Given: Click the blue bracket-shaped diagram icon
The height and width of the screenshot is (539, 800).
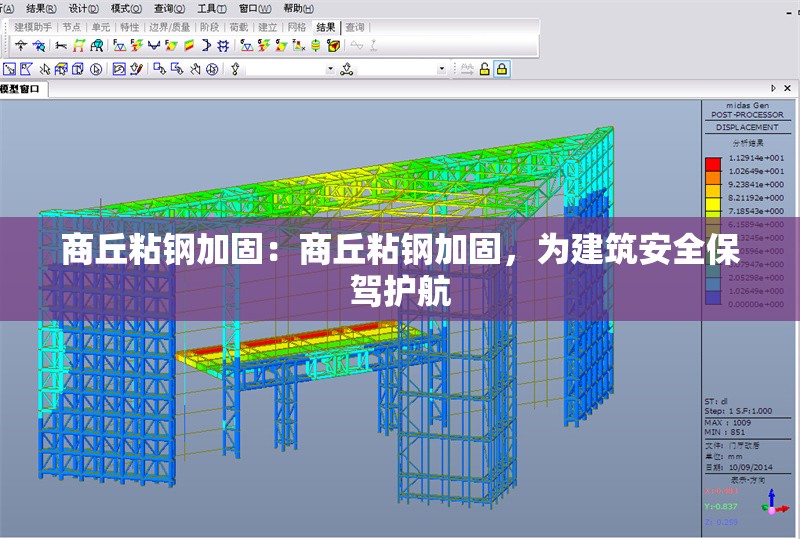Looking at the screenshot, I should 206,46.
